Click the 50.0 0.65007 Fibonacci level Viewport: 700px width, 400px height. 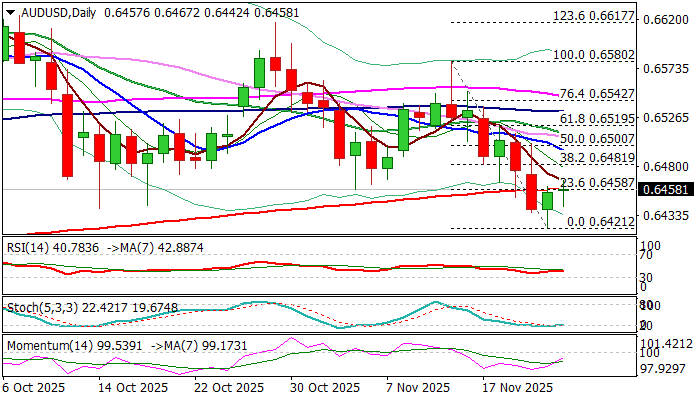[597, 138]
